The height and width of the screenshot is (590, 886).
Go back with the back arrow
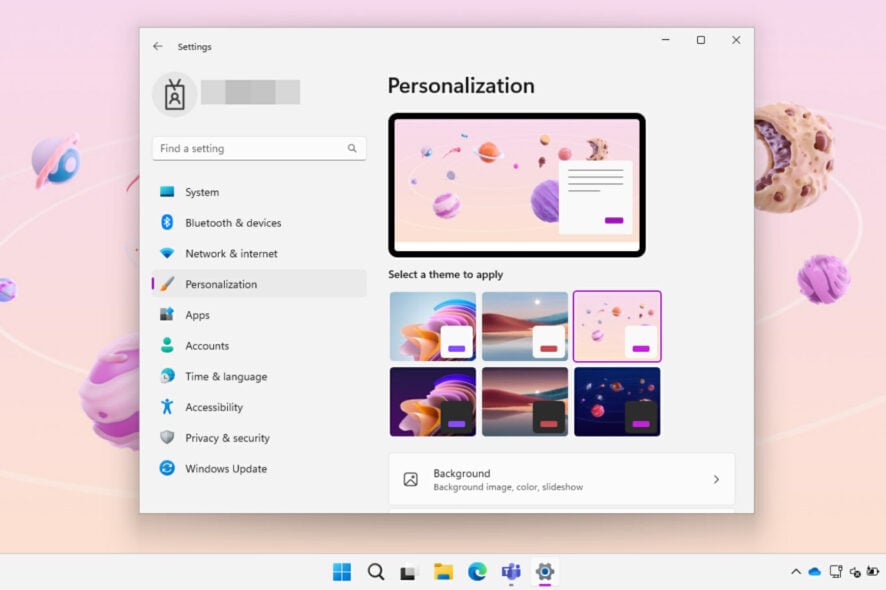coord(157,46)
